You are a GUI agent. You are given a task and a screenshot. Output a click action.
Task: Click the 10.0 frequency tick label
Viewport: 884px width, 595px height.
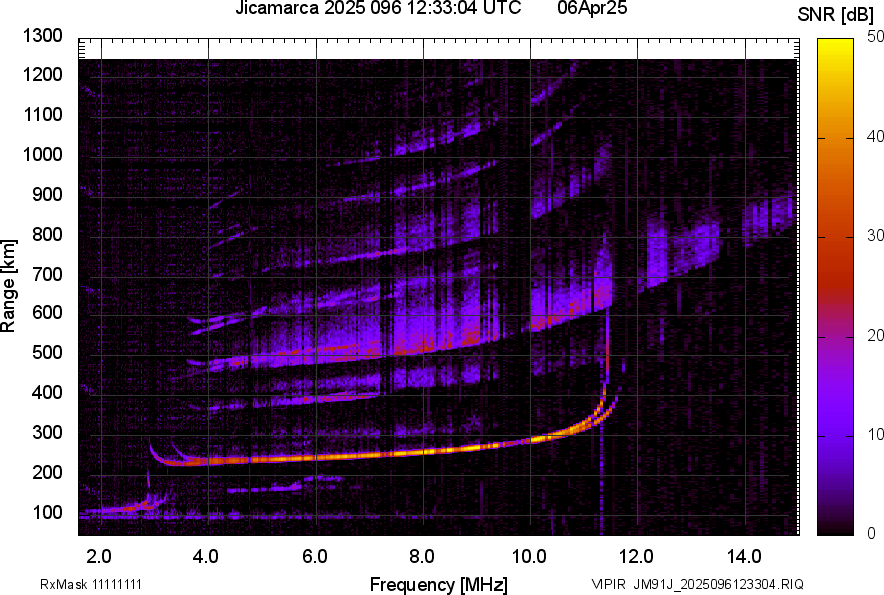(529, 557)
